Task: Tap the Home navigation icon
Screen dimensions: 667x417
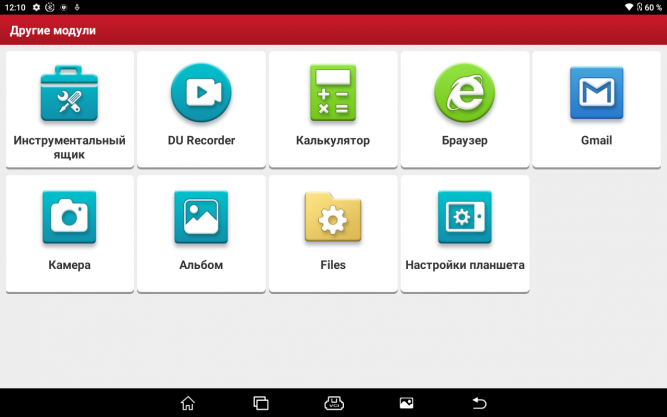Action: click(188, 403)
